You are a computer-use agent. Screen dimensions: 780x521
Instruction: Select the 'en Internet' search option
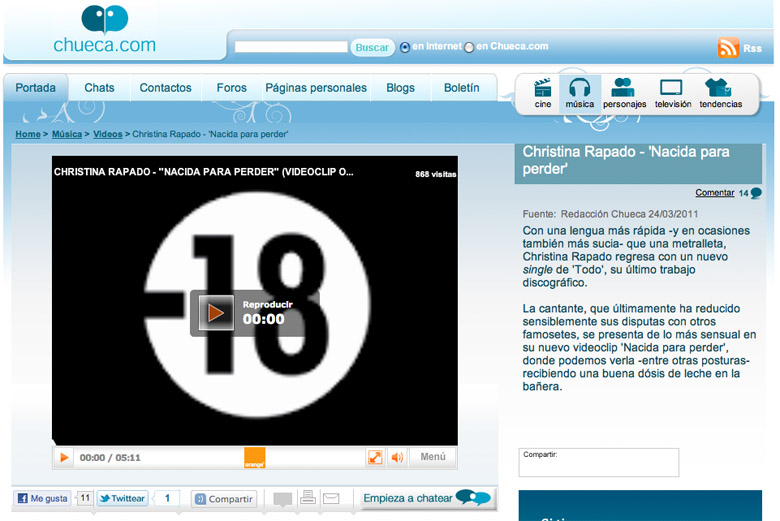405,47
